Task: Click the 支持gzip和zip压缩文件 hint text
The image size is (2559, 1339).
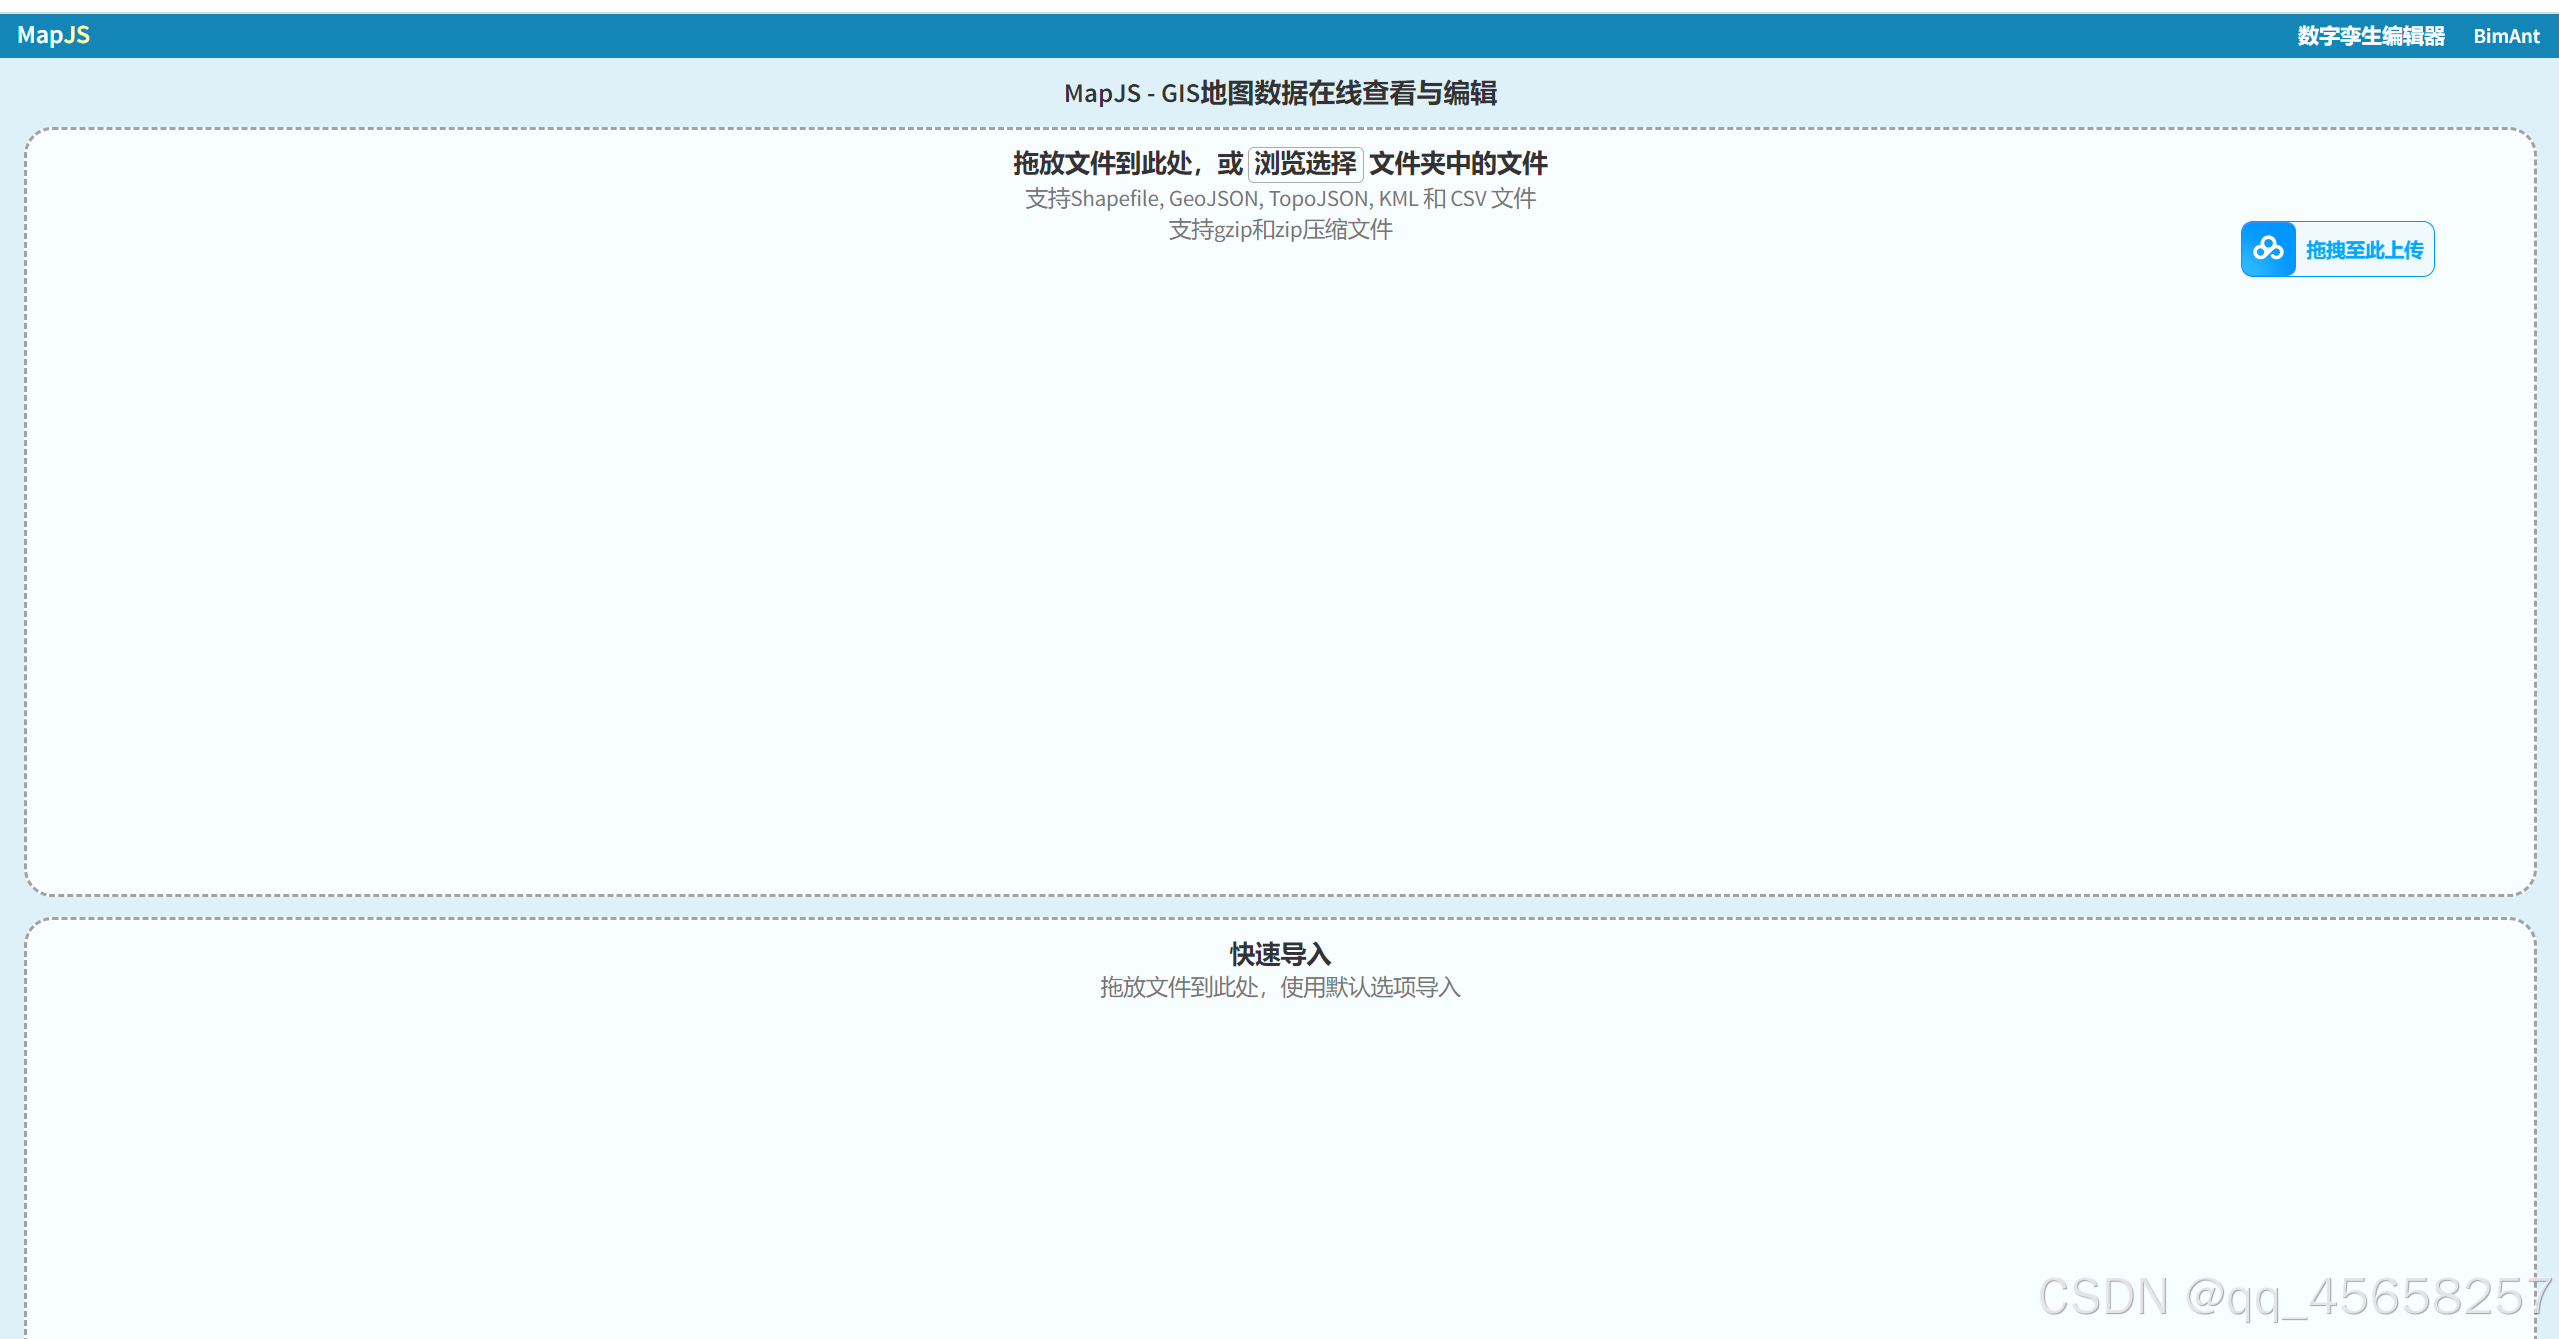Action: pyautogui.click(x=1280, y=230)
